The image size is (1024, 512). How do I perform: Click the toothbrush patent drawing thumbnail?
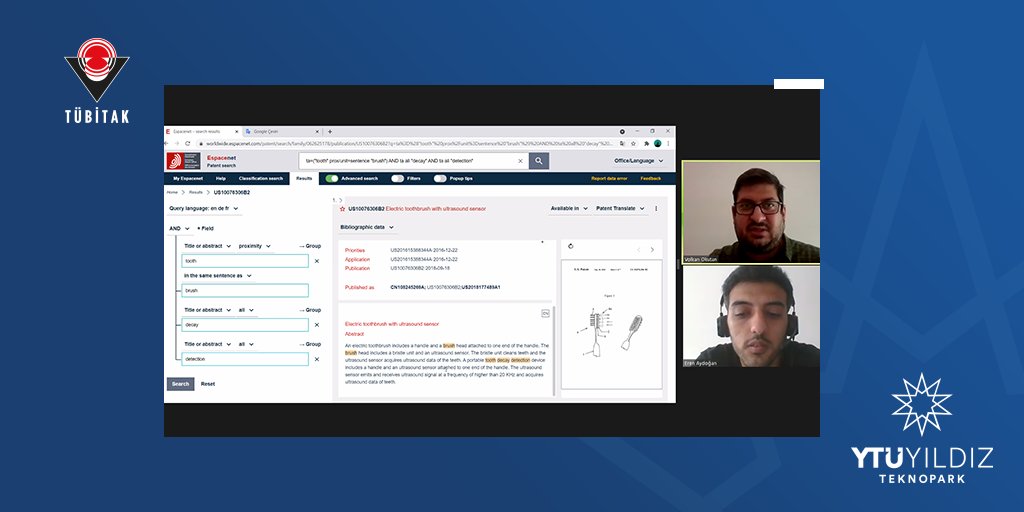point(611,325)
